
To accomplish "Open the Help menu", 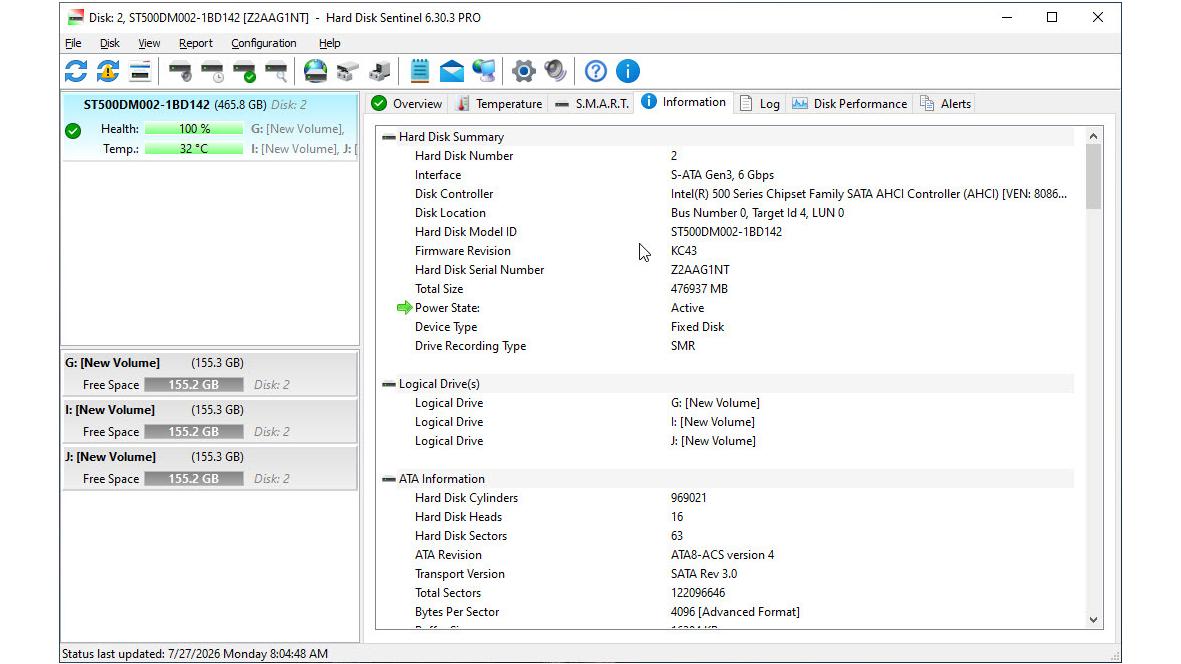I will [x=329, y=43].
